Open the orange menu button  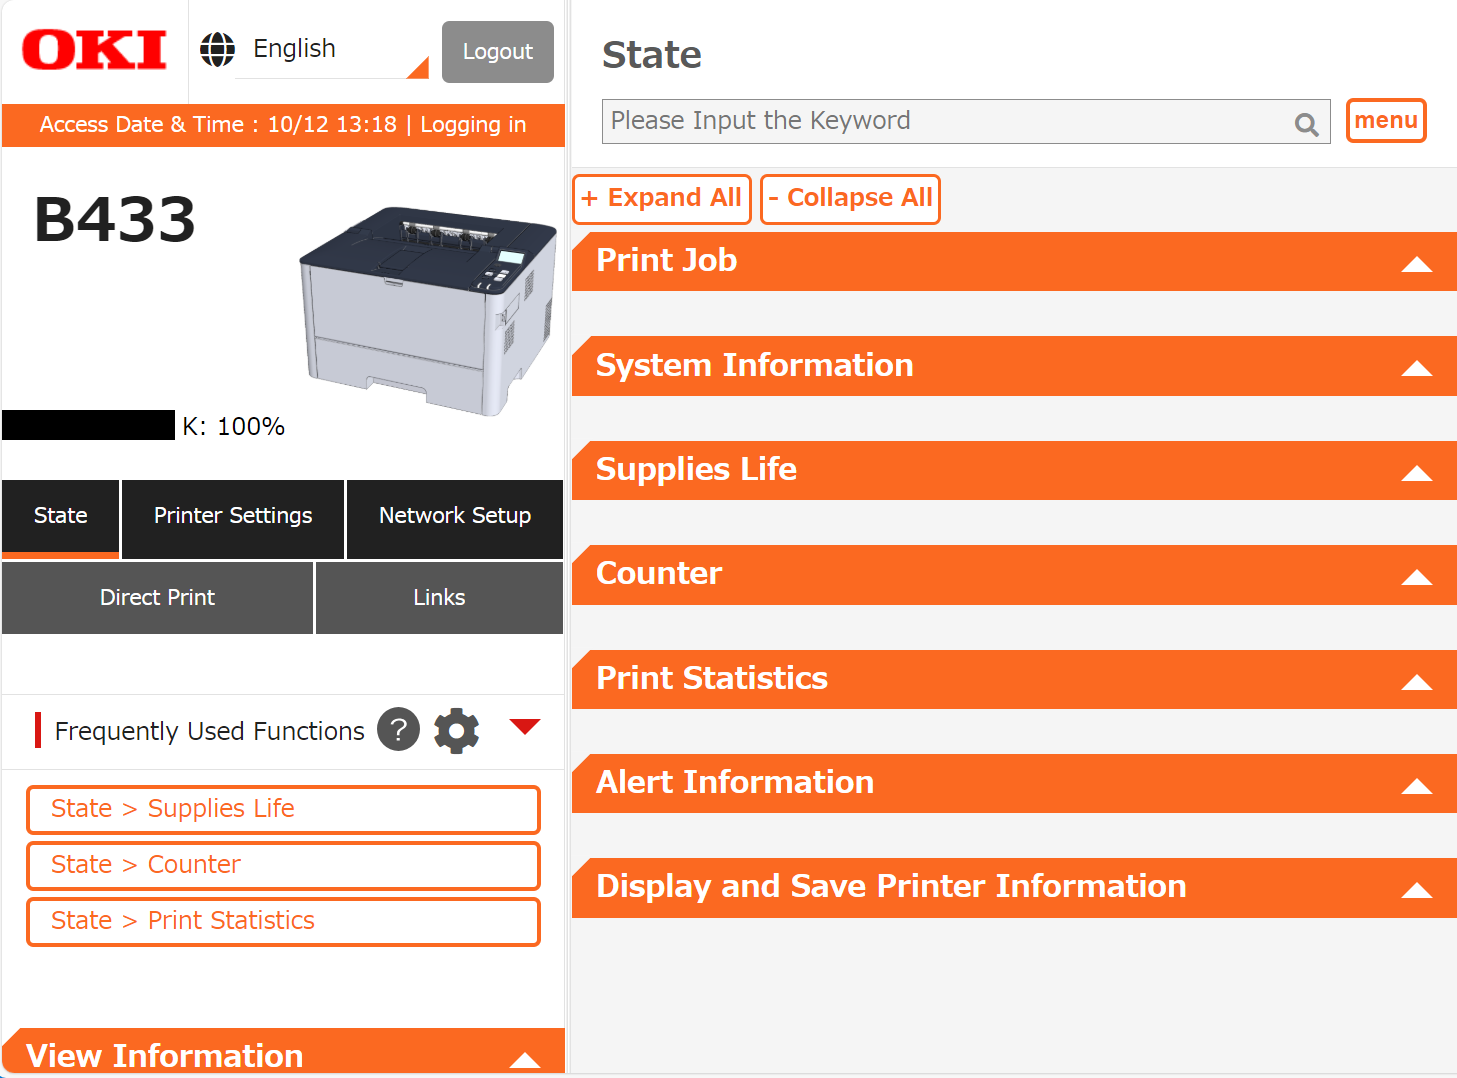[x=1386, y=121]
